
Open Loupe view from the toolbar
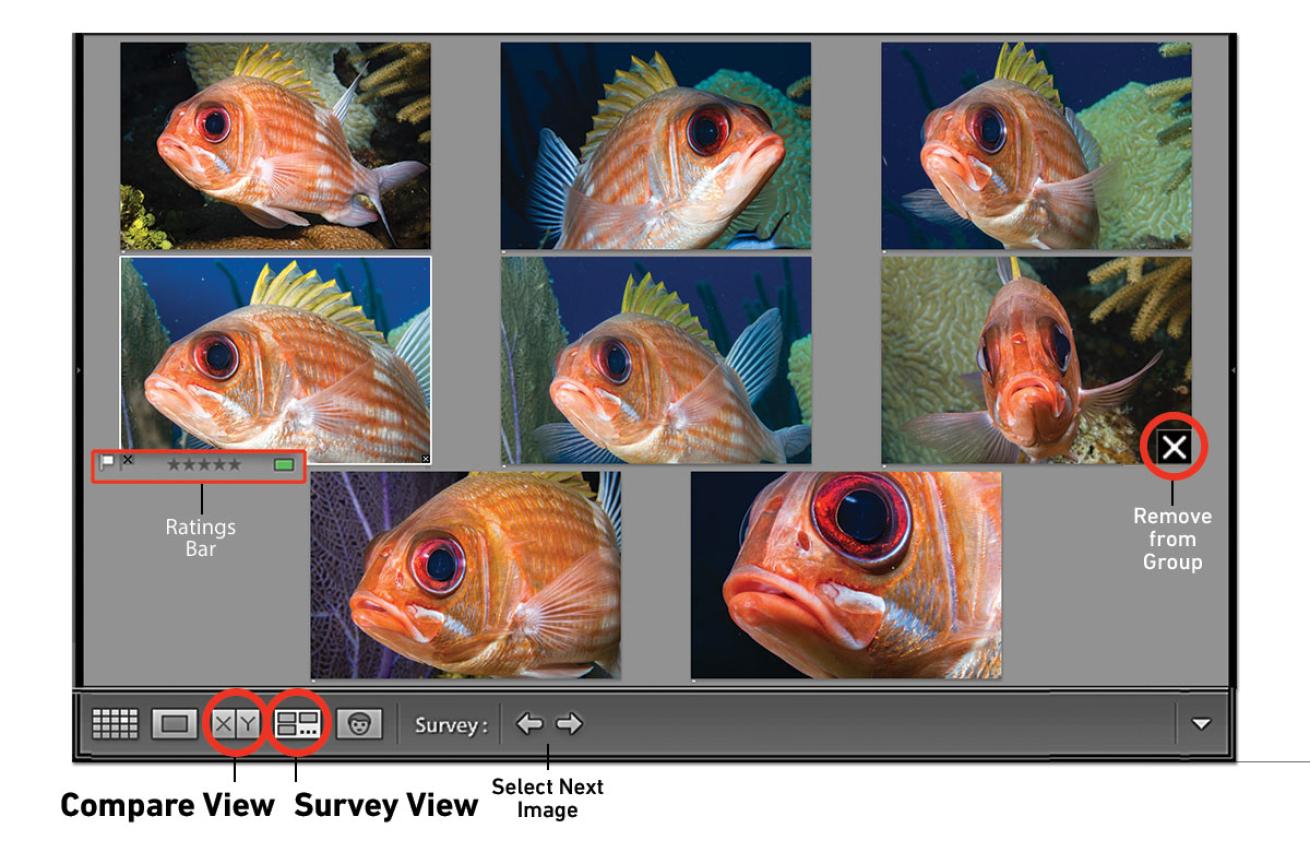pyautogui.click(x=170, y=723)
